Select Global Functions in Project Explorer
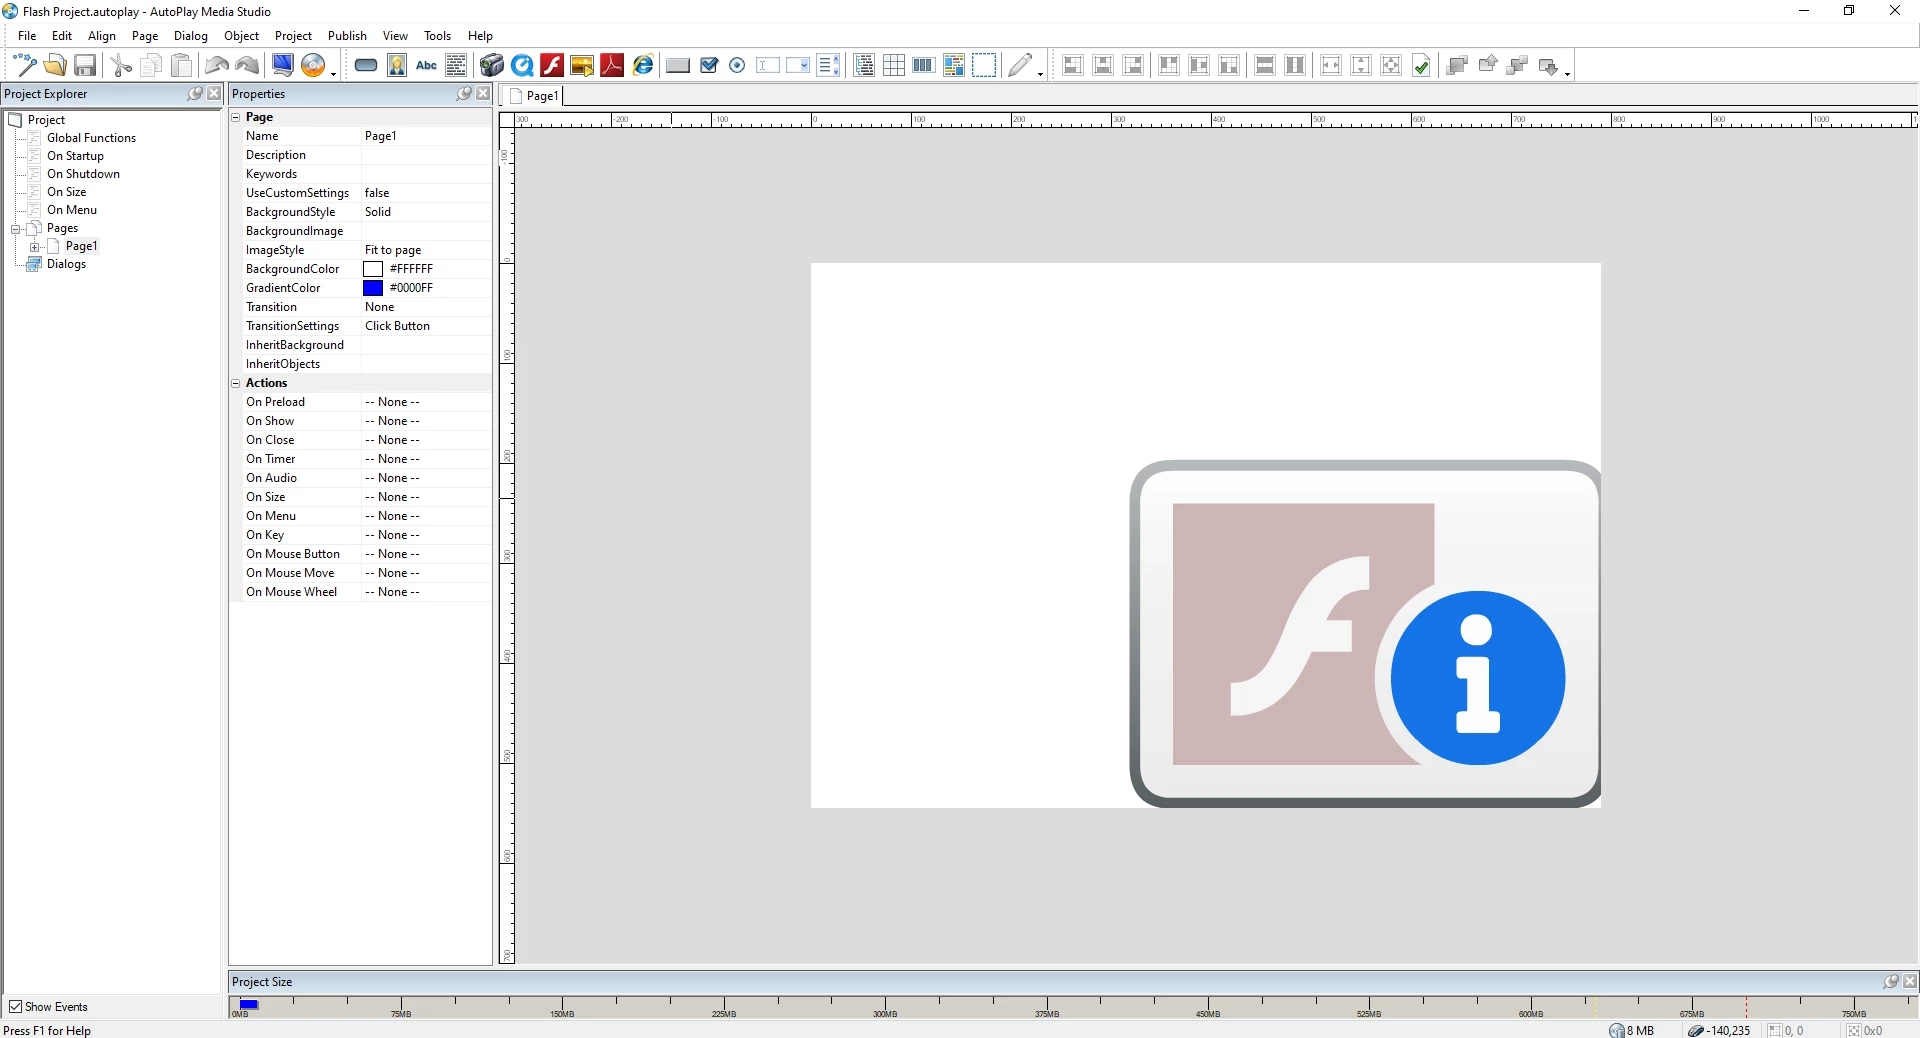This screenshot has height=1038, width=1920. coord(91,138)
